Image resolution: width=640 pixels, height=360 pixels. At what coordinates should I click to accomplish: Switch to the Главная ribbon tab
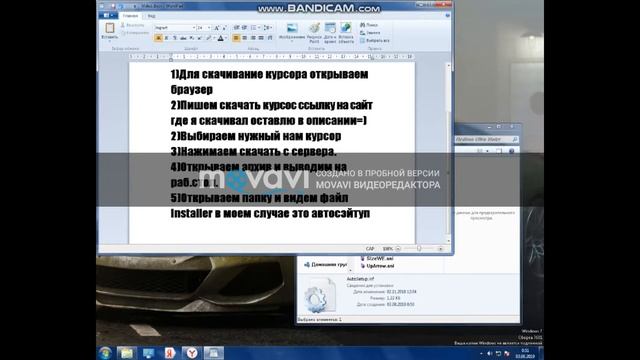point(131,16)
